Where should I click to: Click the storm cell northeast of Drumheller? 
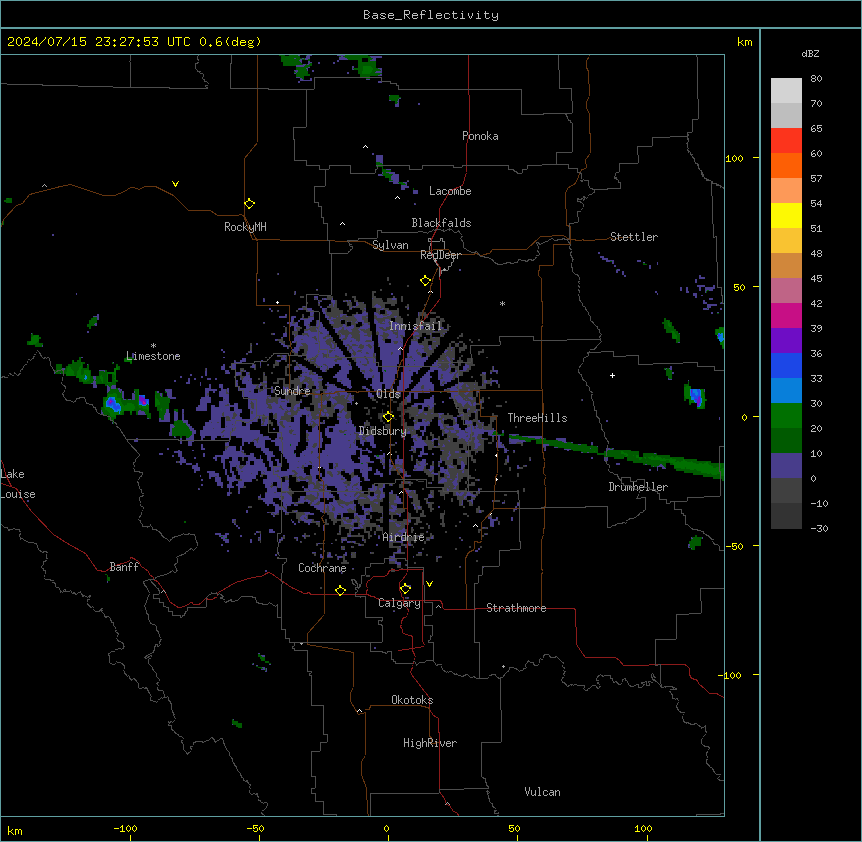pos(697,396)
